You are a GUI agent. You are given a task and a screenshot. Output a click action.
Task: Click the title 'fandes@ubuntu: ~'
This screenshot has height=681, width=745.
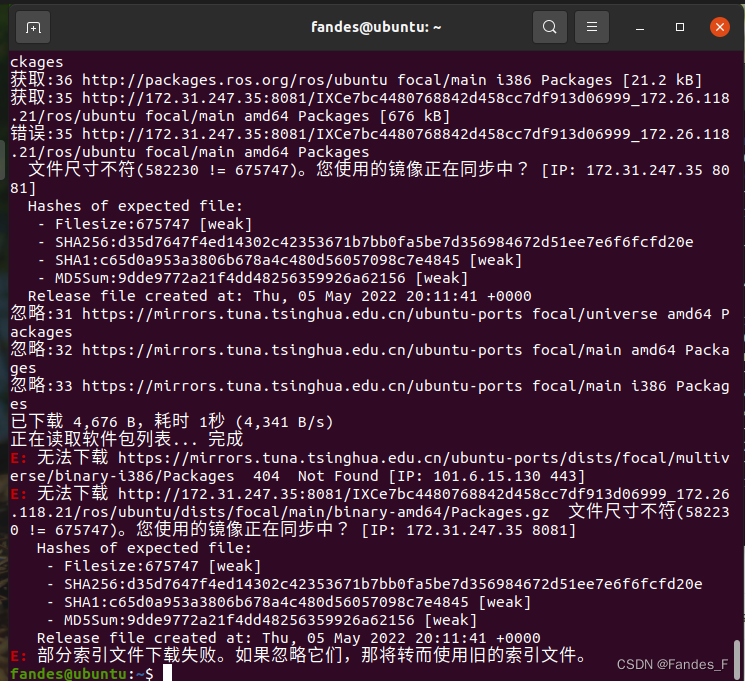[376, 27]
